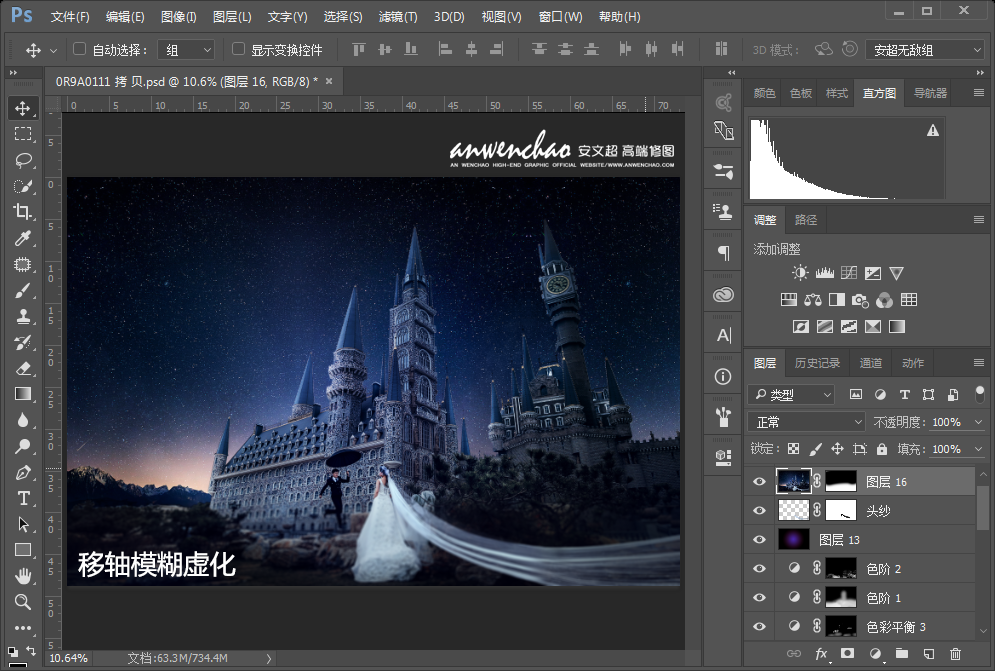Add a Color Balance adjustment
This screenshot has width=995, height=671.
pos(812,300)
